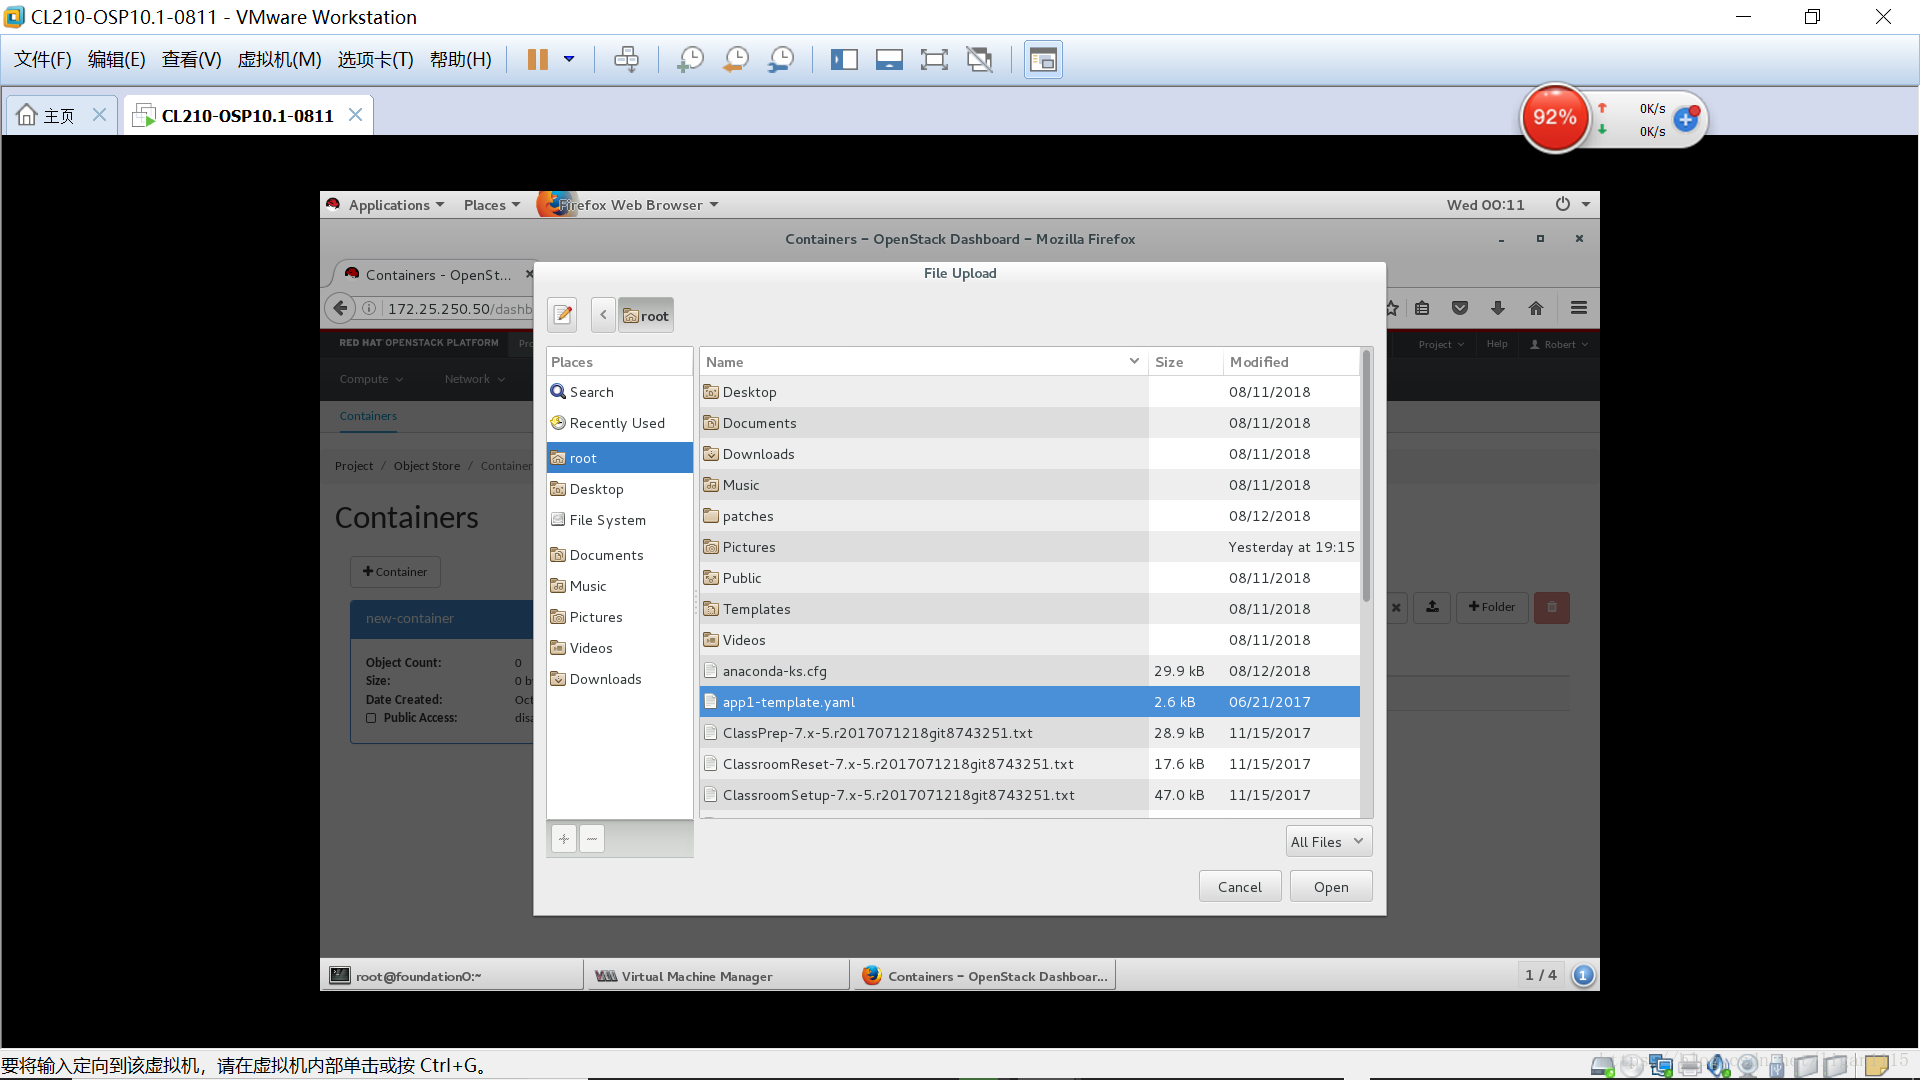Click VMware take snapshot icon
This screenshot has width=1920, height=1080.
[x=690, y=60]
